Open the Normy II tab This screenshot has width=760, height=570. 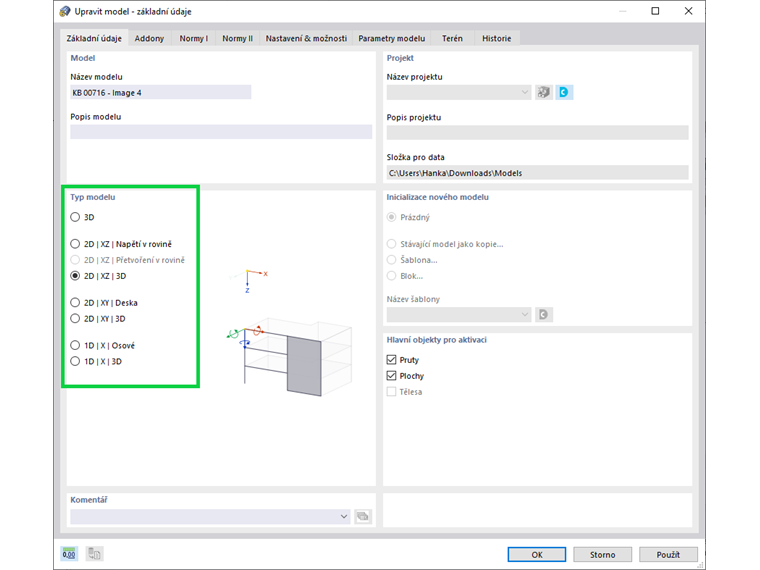coord(238,38)
